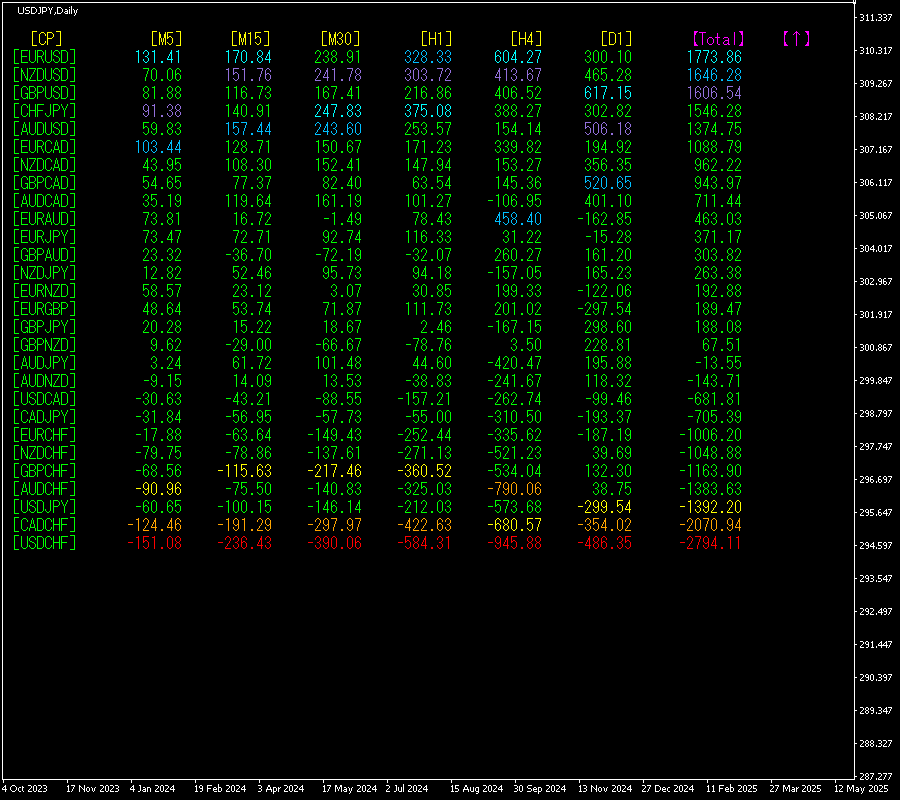
Task: Click USDJPY total value -1392.20
Action: pos(710,507)
